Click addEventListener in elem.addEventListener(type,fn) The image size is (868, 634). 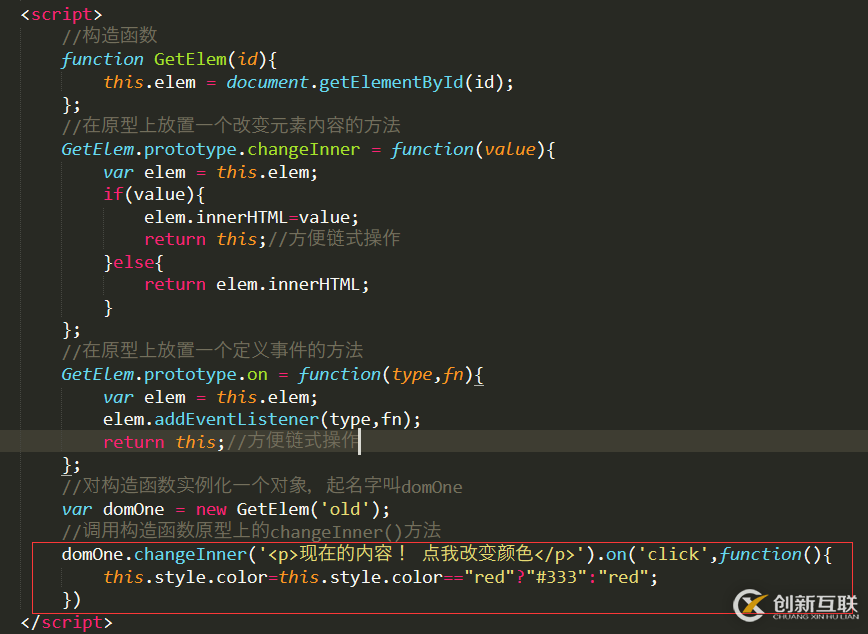pos(236,420)
